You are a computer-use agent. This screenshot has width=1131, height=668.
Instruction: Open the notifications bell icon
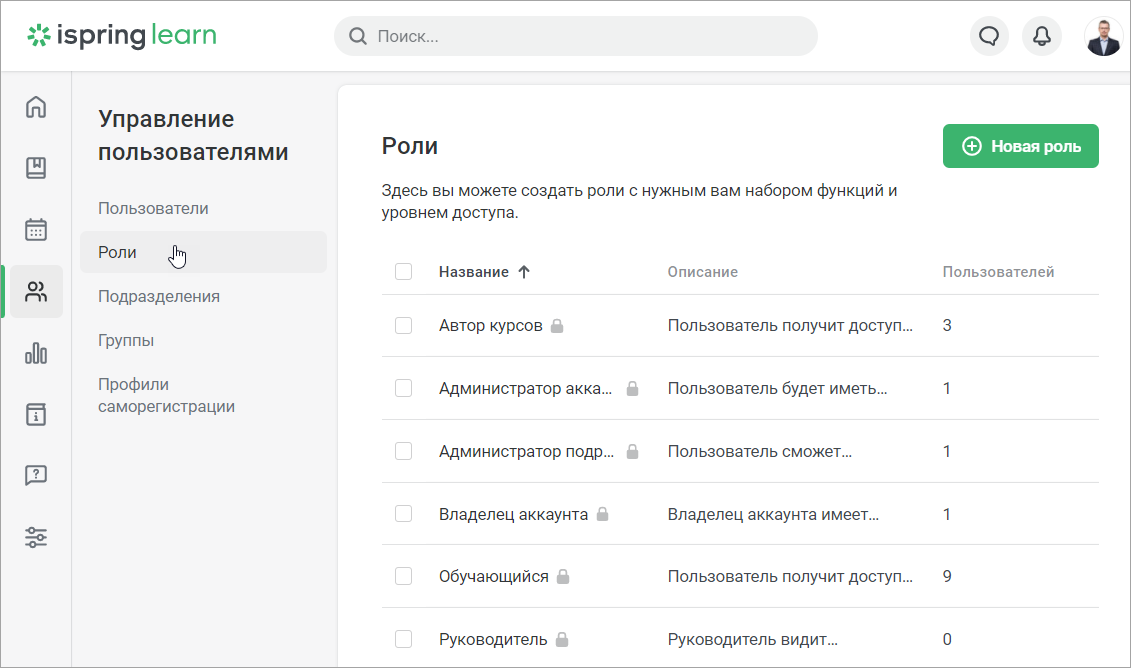1042,36
